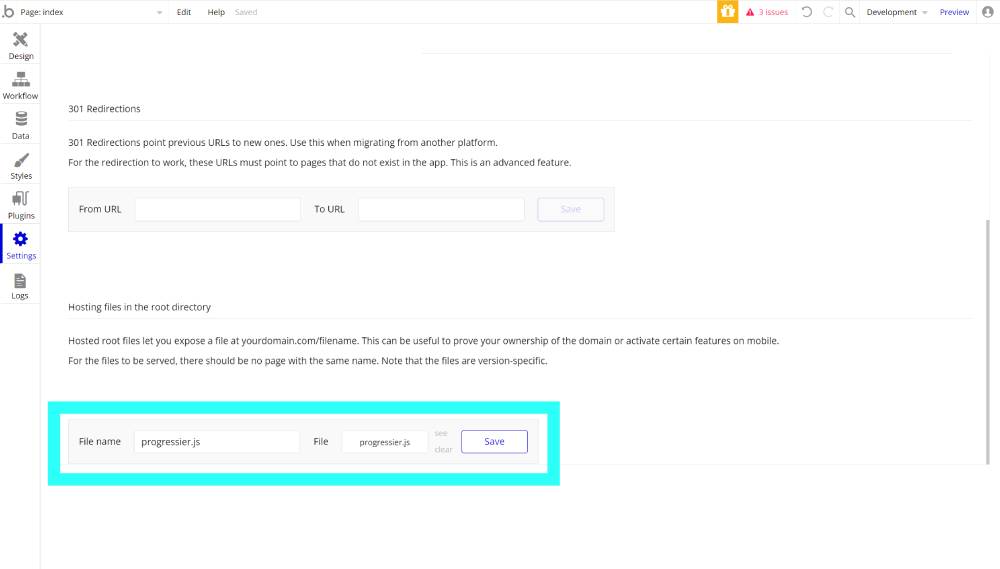Screen dimensions: 1000x569
Task: Open the Logs tab in sidebar
Action: (20, 285)
